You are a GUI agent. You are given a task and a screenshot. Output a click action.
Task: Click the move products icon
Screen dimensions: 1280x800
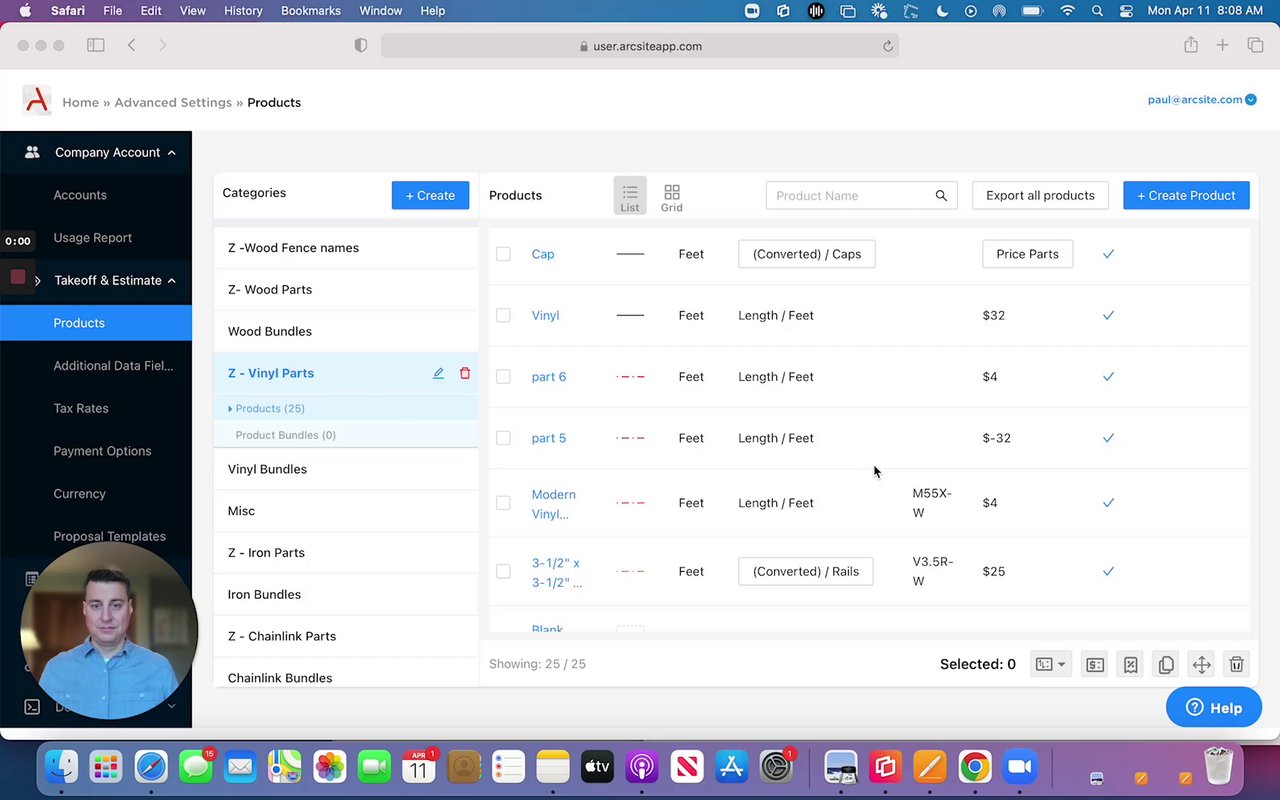pyautogui.click(x=1202, y=665)
